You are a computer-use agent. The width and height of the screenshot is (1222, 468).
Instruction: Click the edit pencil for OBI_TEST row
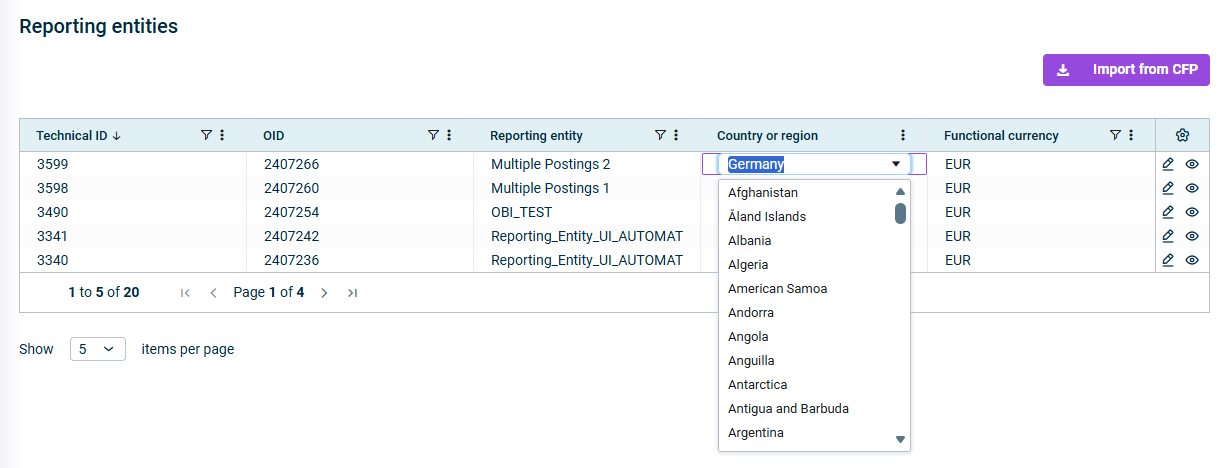[1168, 212]
